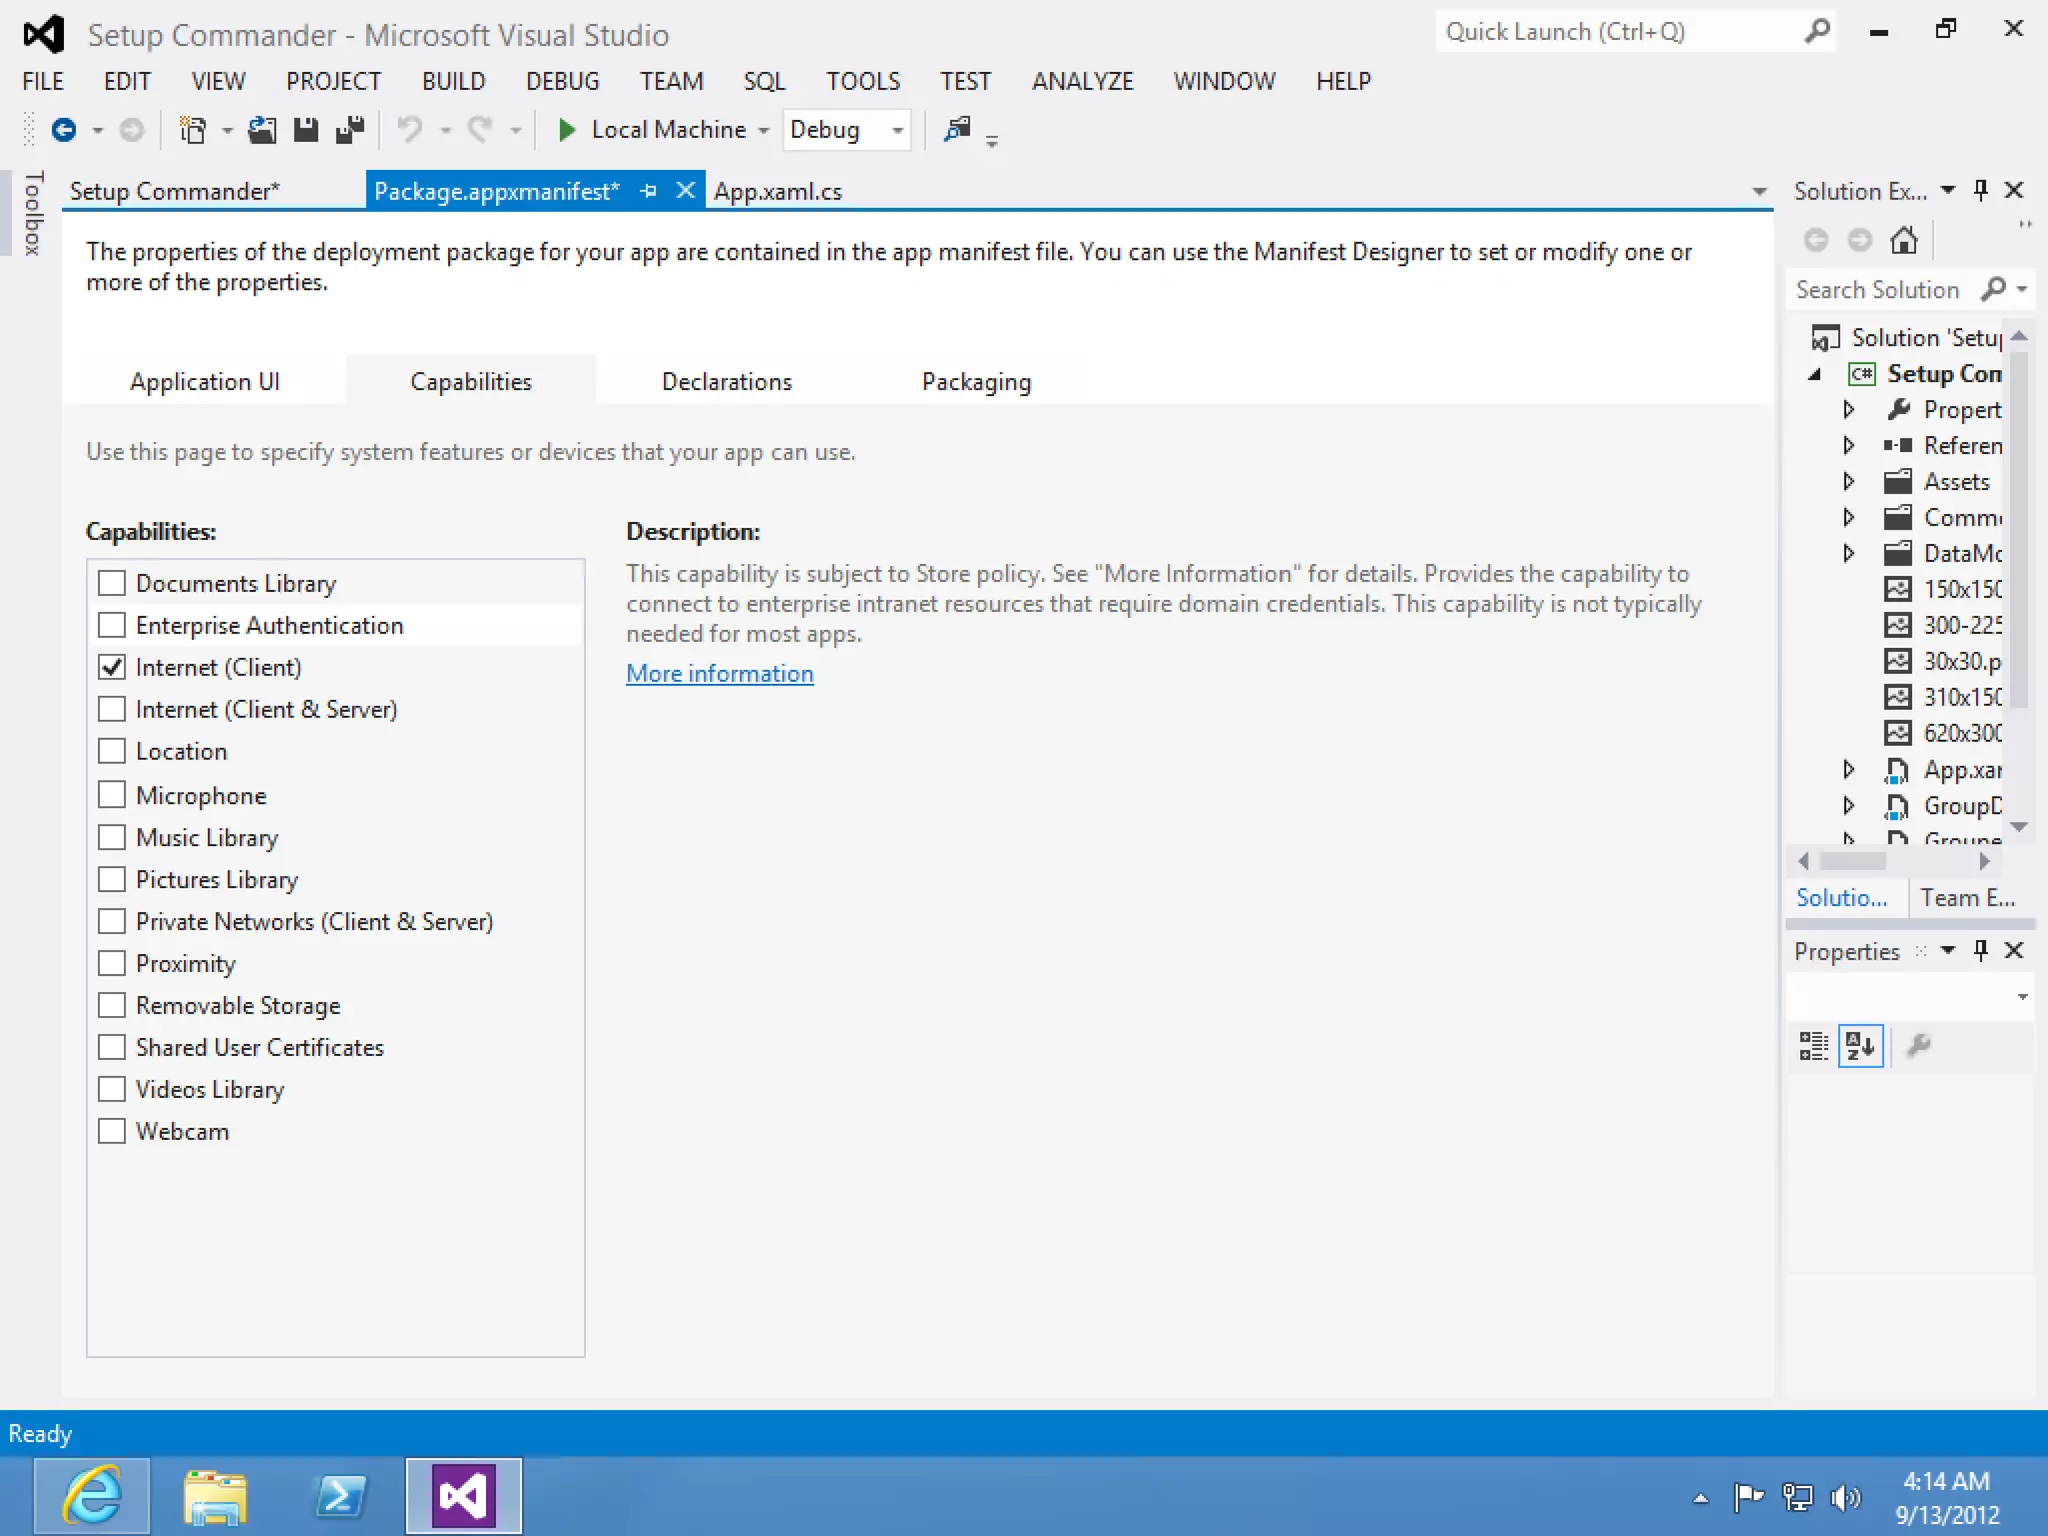Click the Alphabetical sort icon in Properties

coord(1860,1046)
